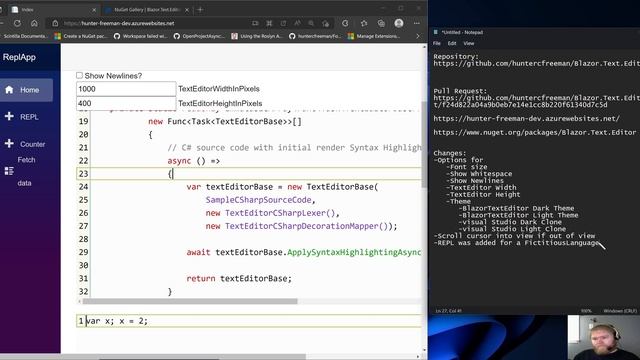The height and width of the screenshot is (360, 640).
Task: Open a new browser tab with plus
Action: [x=200, y=9]
